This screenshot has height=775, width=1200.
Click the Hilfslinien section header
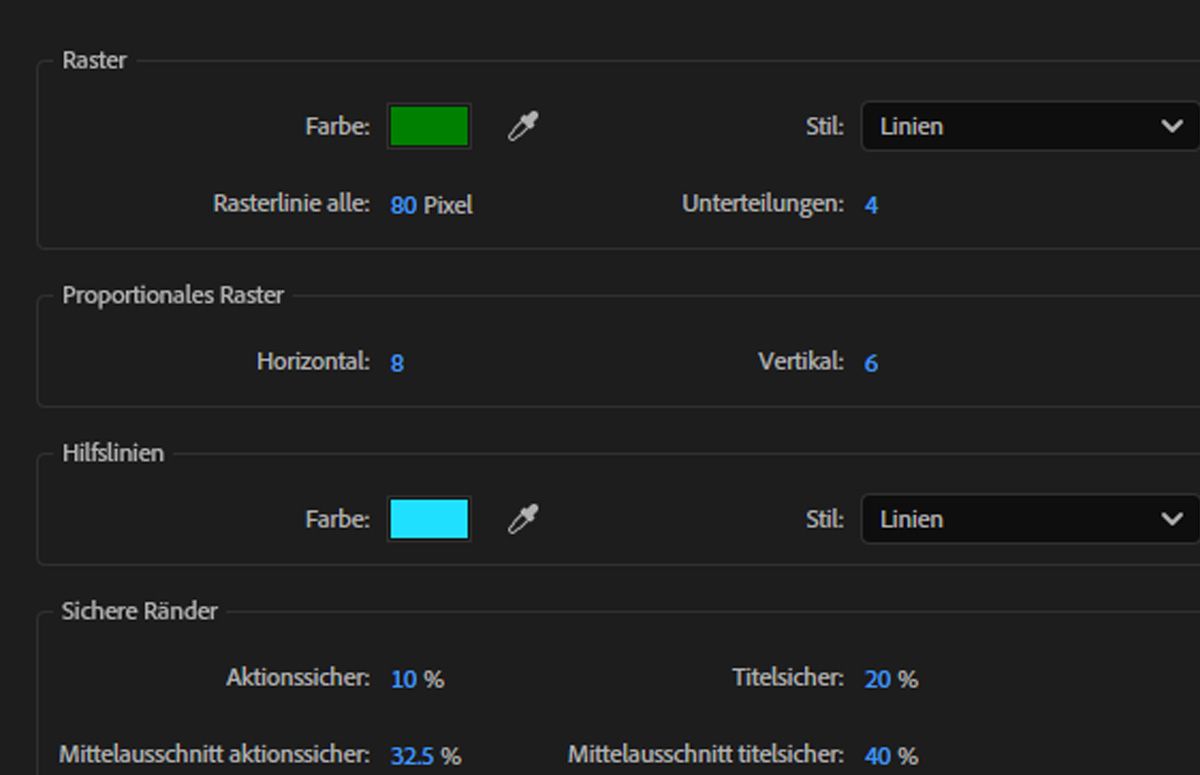pos(112,453)
